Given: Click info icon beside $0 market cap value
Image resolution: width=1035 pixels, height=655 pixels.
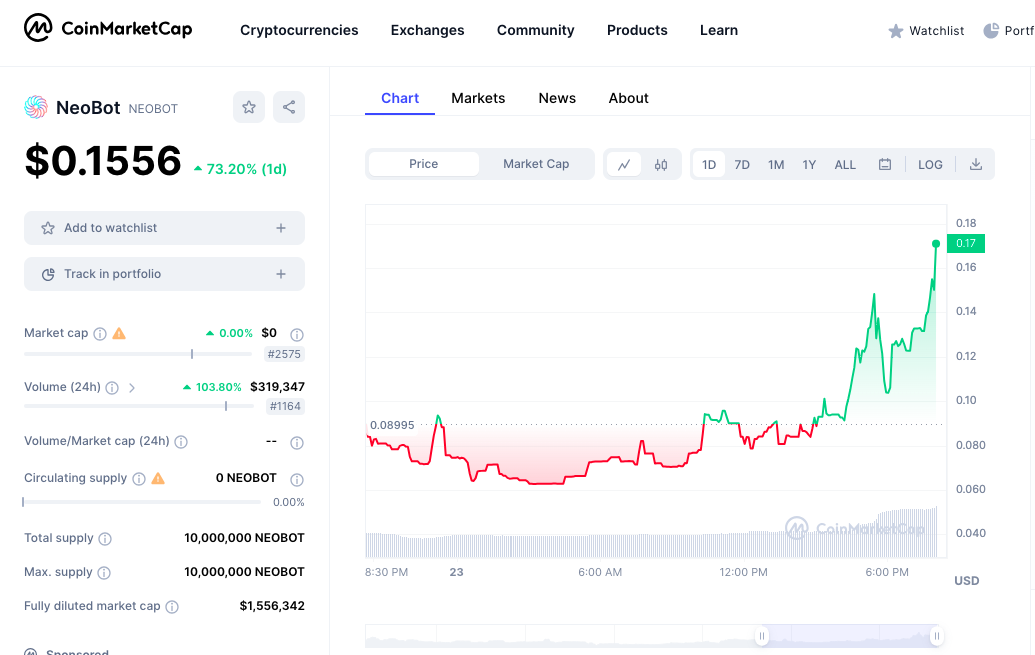Looking at the screenshot, I should pos(297,335).
